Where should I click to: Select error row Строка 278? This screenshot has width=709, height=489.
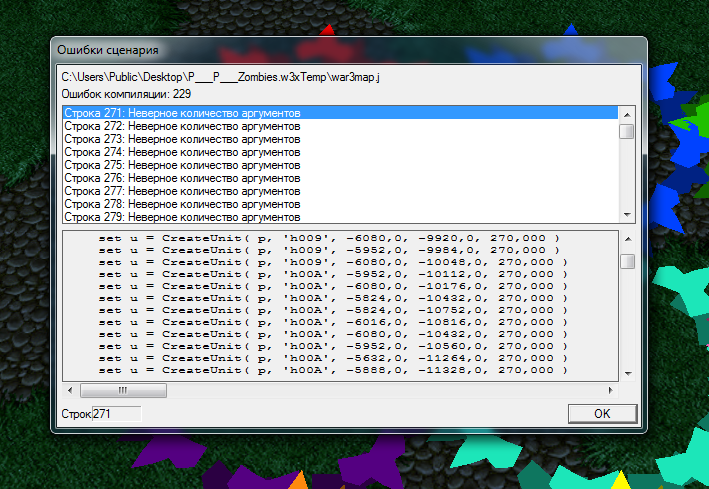coord(340,204)
